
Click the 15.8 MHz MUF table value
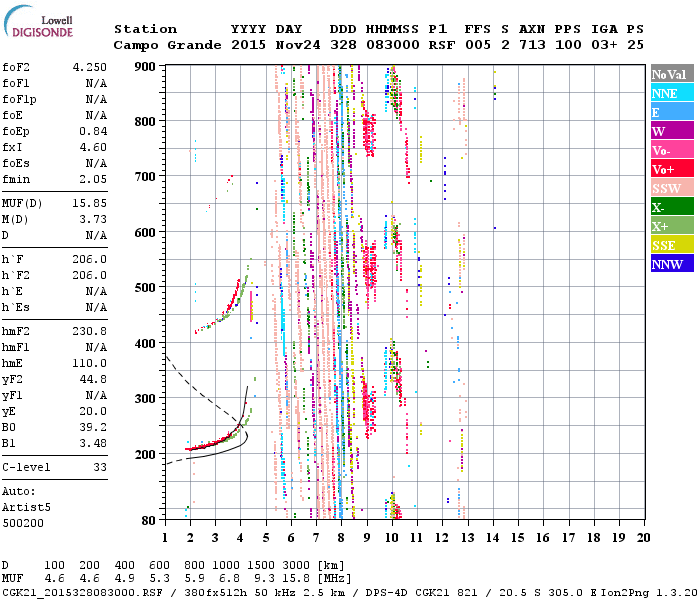(x=296, y=578)
